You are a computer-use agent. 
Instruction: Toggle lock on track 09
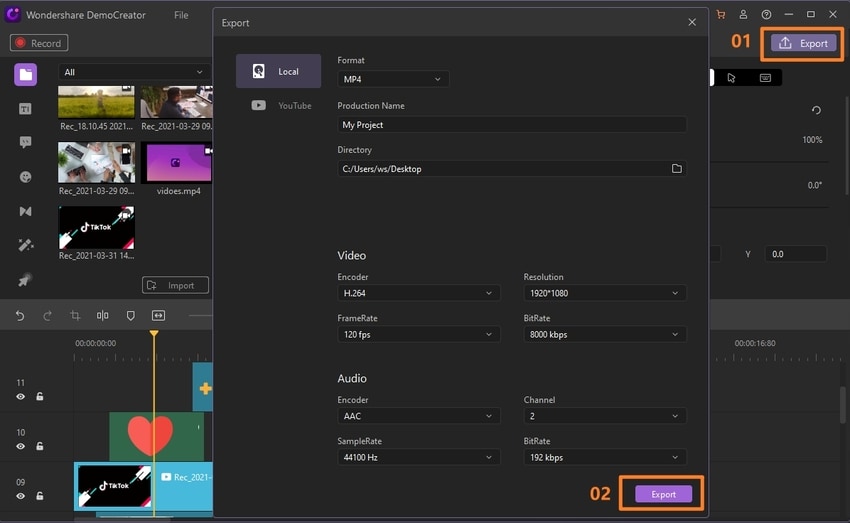pos(40,496)
